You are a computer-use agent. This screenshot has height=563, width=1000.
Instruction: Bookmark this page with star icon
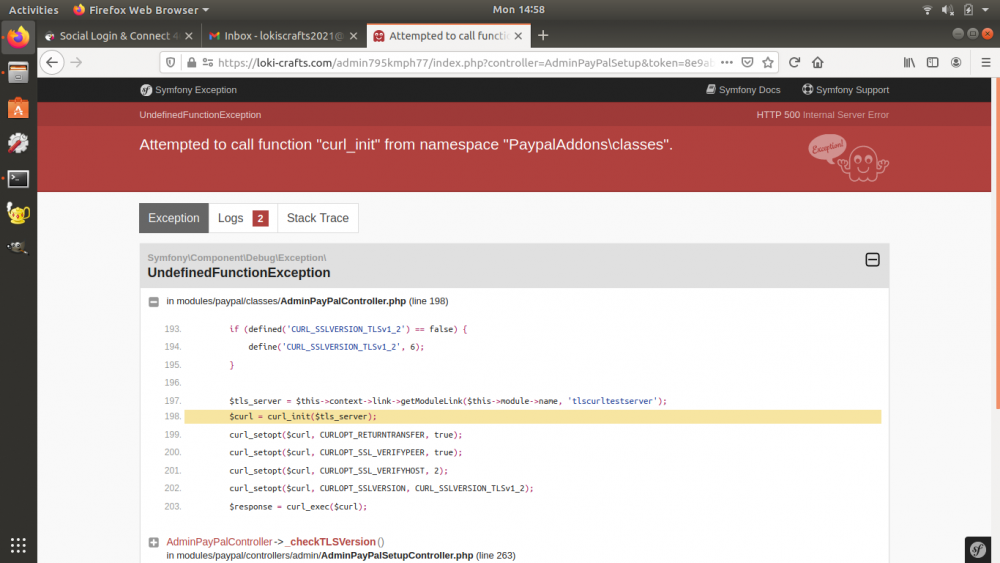click(768, 62)
